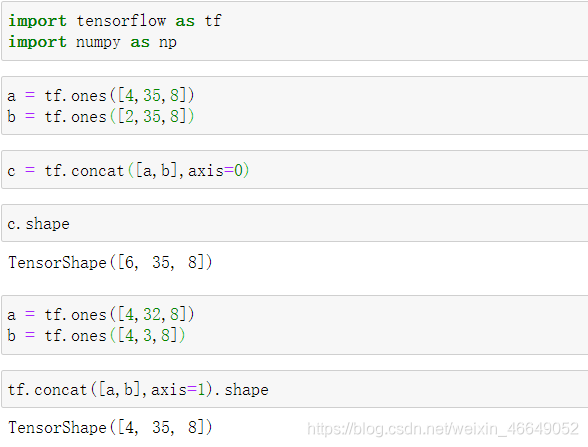Image resolution: width=588 pixels, height=447 pixels.
Task: Click the tf alias in first cell
Action: 213,21
